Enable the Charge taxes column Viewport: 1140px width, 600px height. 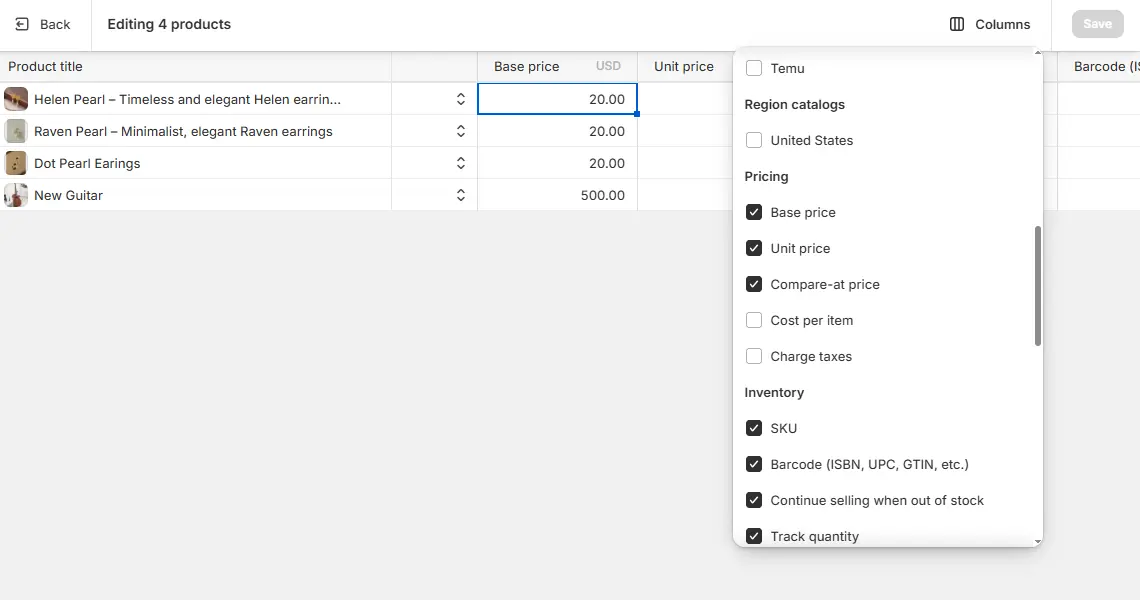[753, 356]
